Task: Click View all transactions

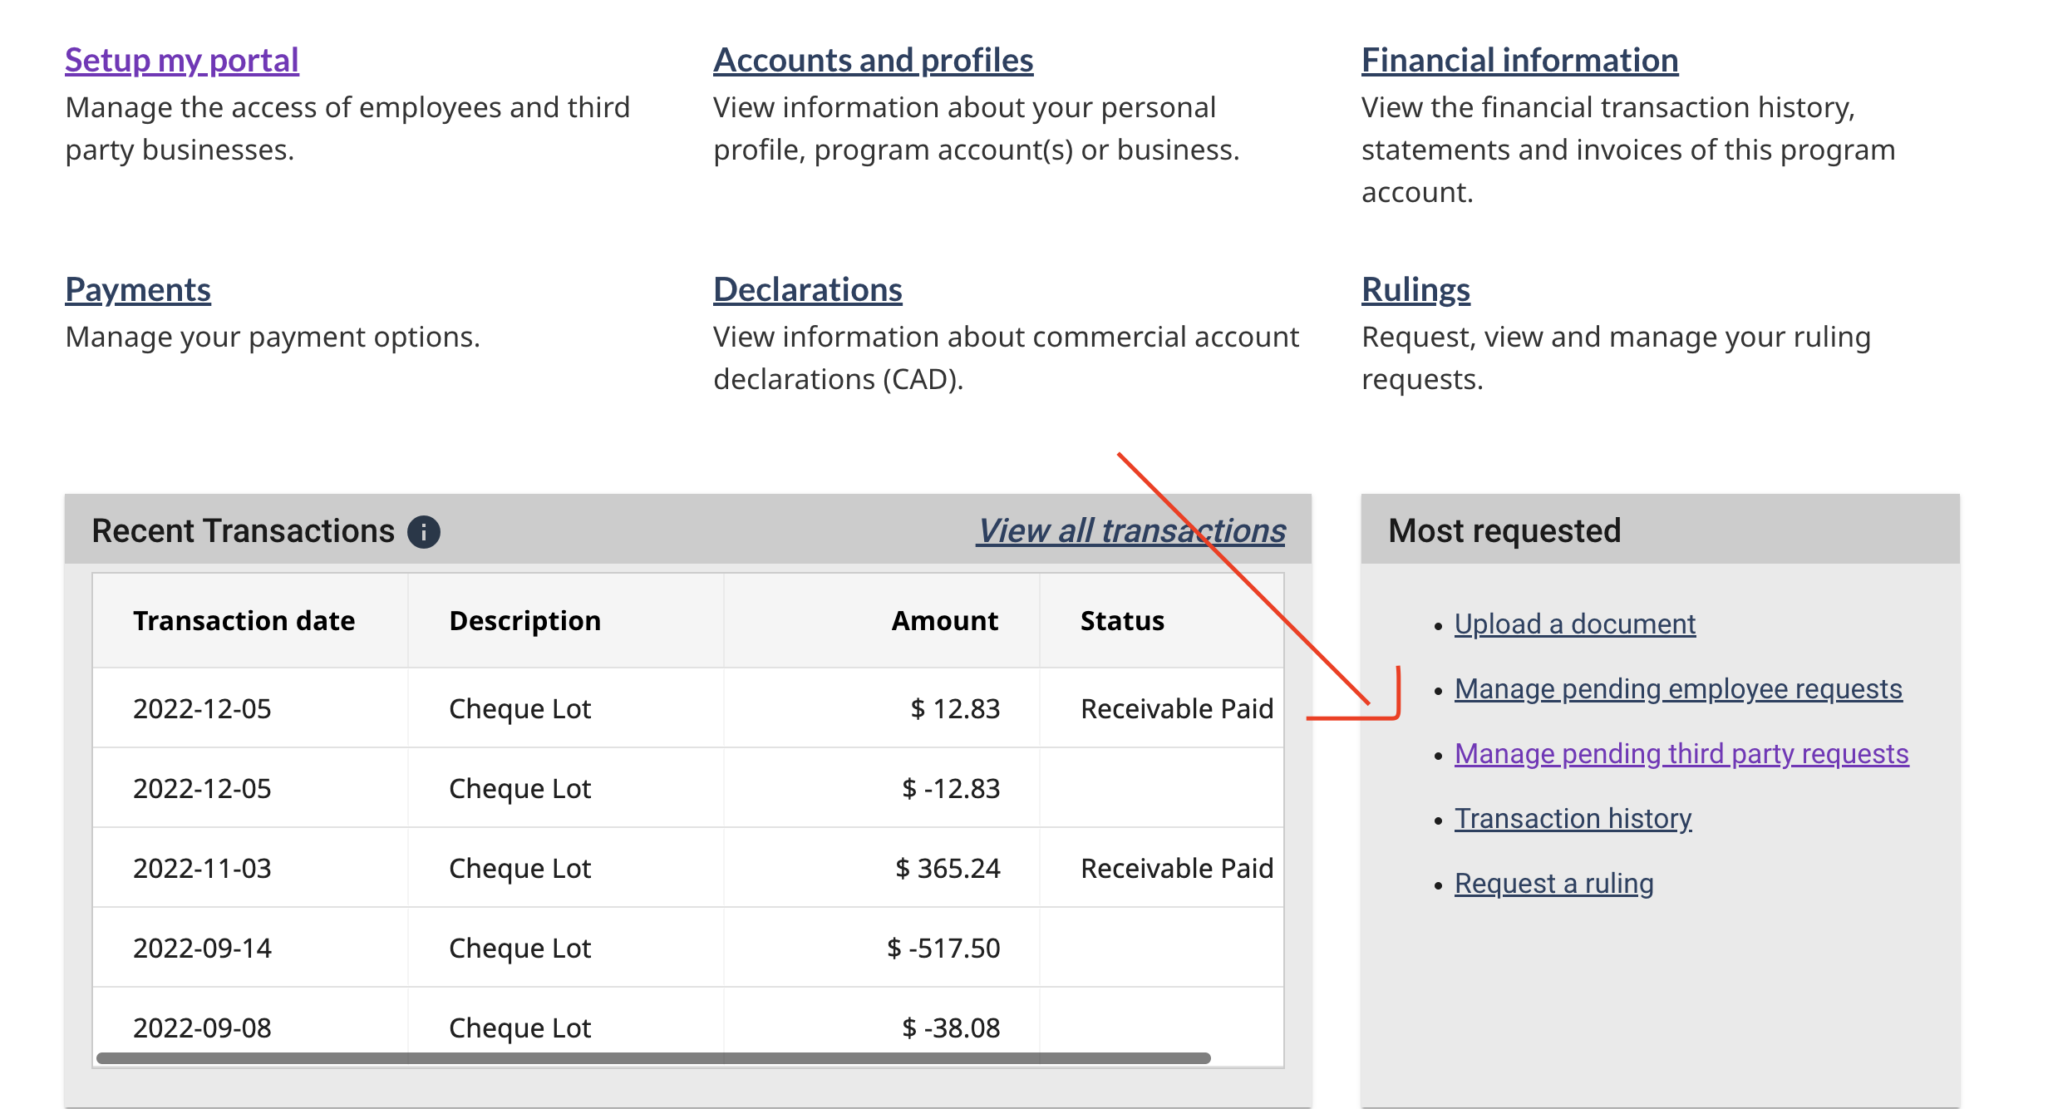Action: 1130,531
